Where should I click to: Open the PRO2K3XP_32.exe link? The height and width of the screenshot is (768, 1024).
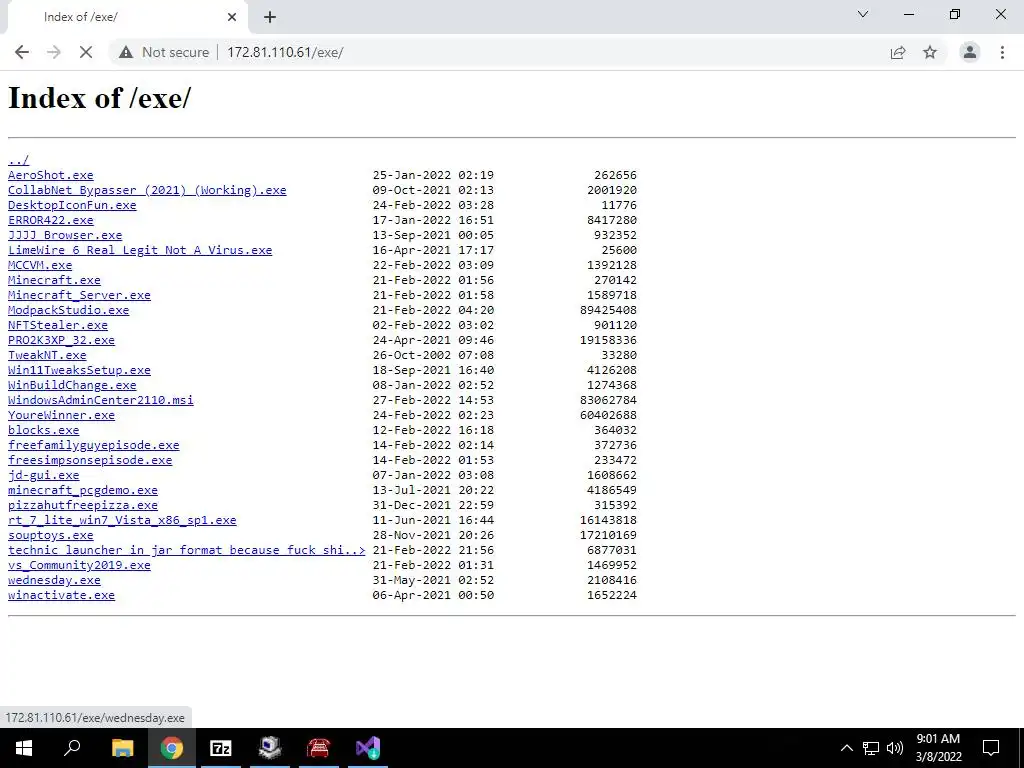pyautogui.click(x=61, y=340)
